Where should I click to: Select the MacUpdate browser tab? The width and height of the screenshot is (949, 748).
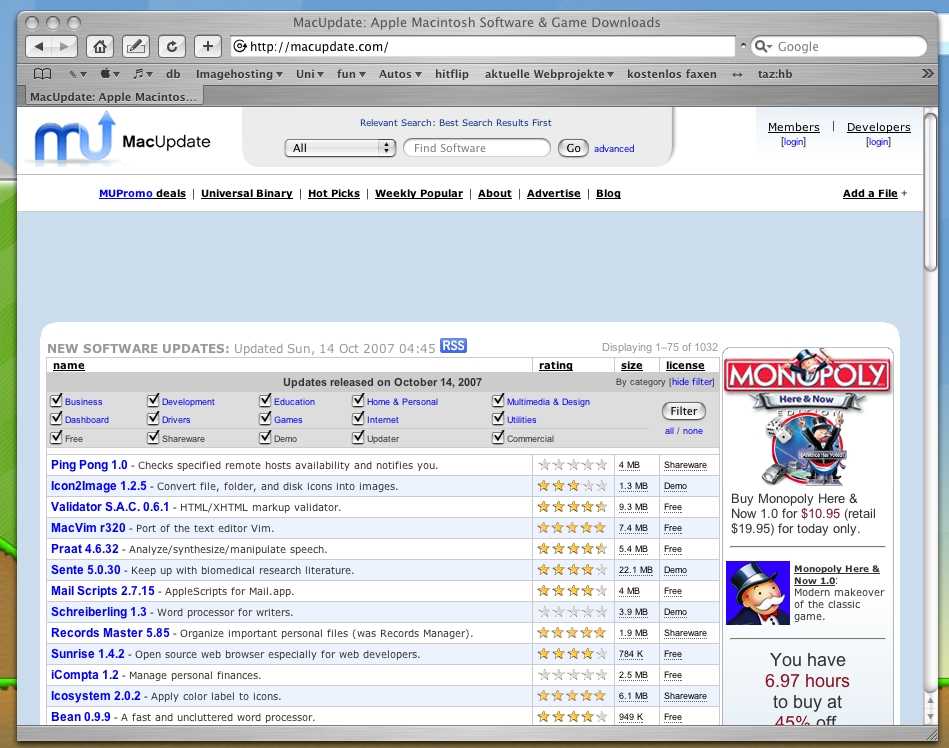click(113, 97)
